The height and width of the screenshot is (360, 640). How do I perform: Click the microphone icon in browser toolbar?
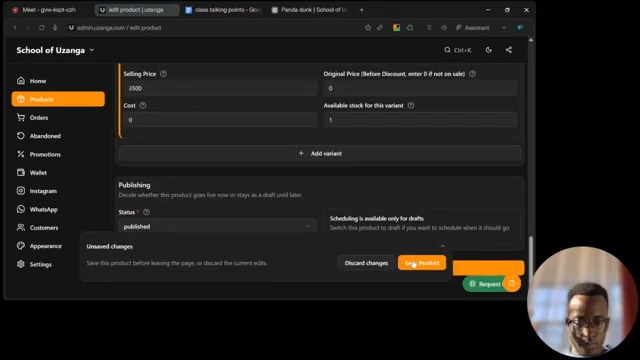[x=55, y=28]
